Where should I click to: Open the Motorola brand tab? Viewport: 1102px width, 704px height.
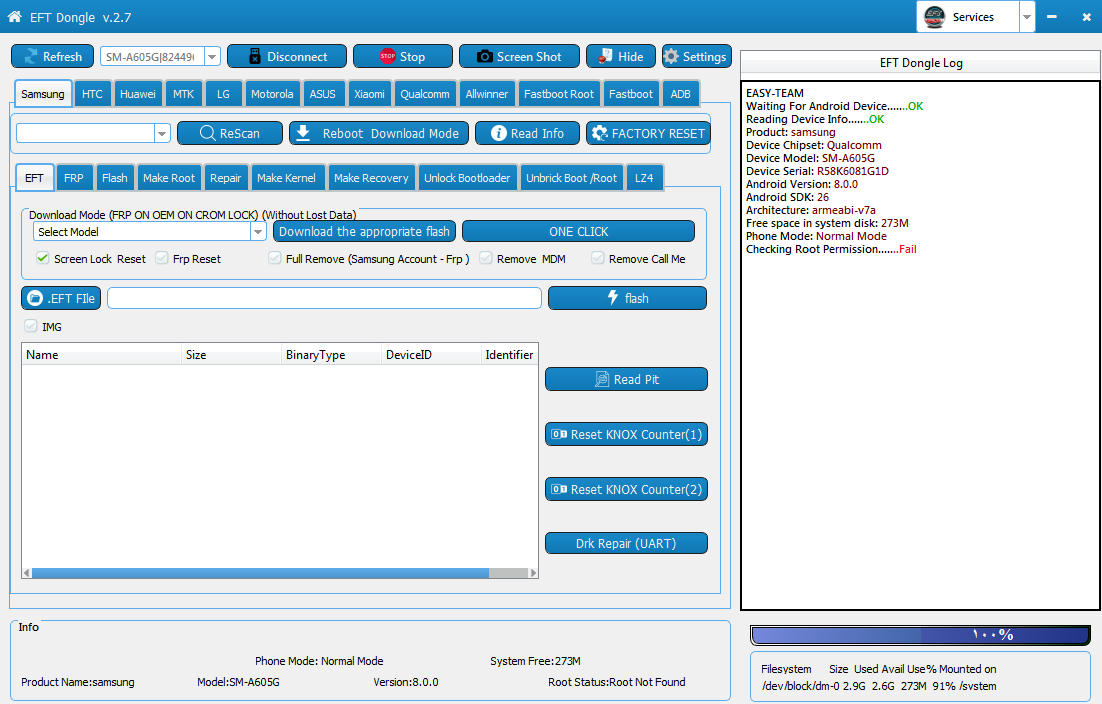tap(272, 93)
